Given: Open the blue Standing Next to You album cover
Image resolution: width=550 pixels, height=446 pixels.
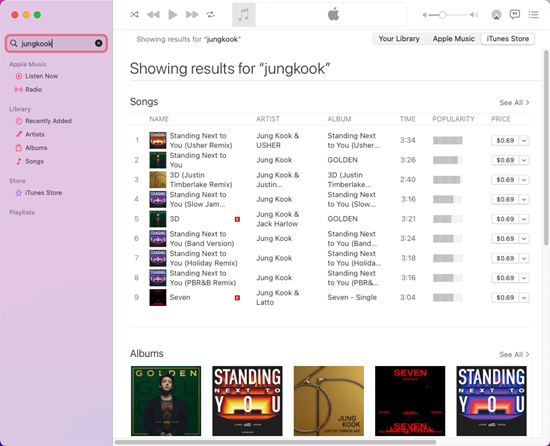Looking at the screenshot, I should [491, 401].
